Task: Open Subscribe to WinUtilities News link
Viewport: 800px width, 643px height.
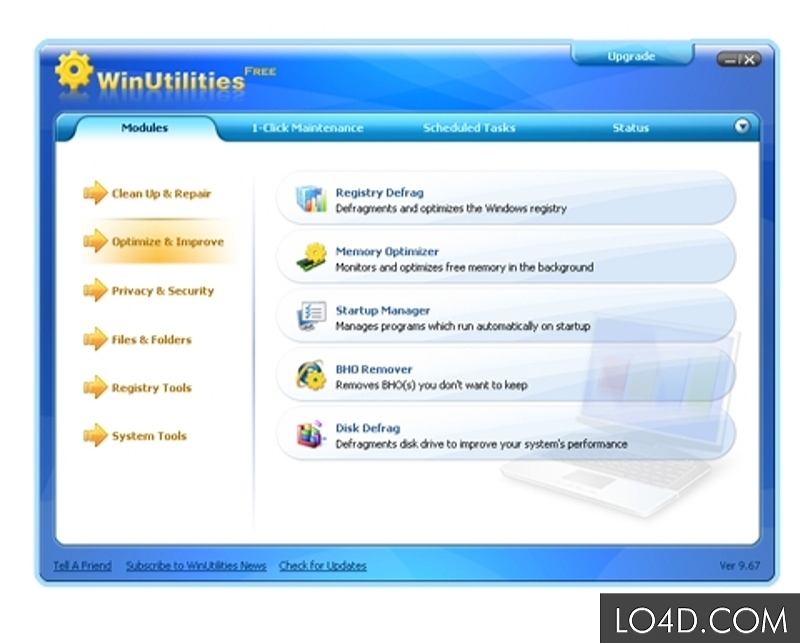Action: coord(196,565)
